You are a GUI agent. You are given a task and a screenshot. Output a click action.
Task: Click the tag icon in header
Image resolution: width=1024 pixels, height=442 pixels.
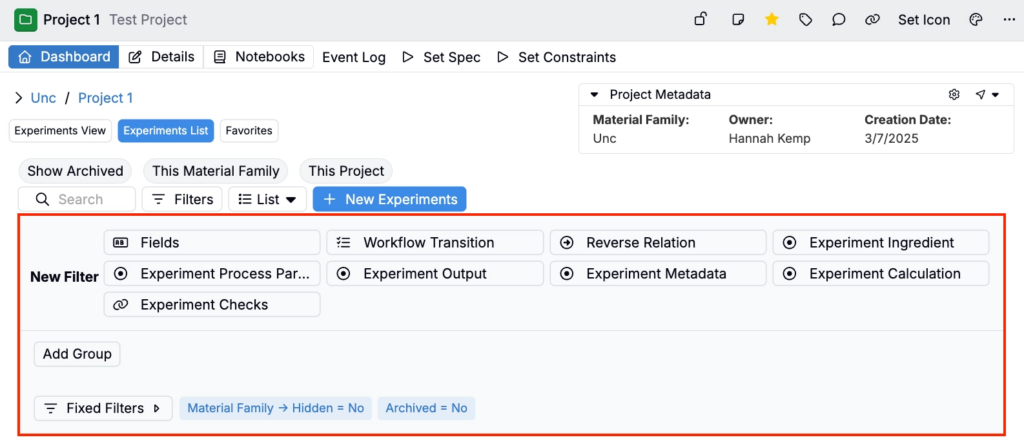point(805,19)
